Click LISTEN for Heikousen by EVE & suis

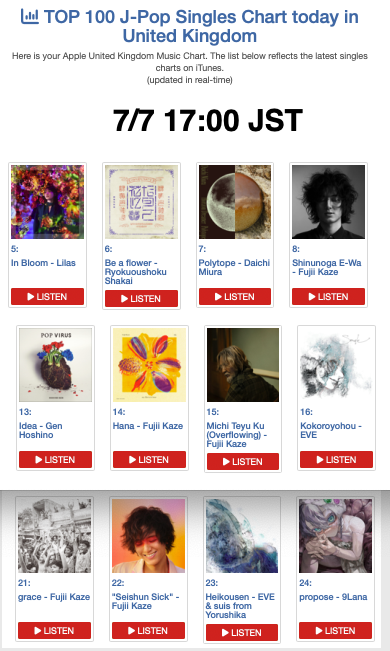(242, 632)
